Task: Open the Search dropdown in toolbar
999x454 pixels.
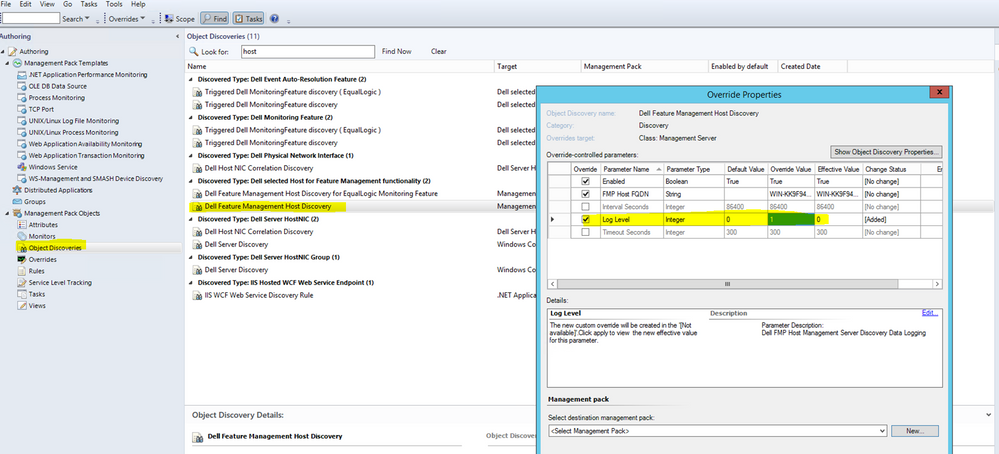Action: (x=76, y=19)
